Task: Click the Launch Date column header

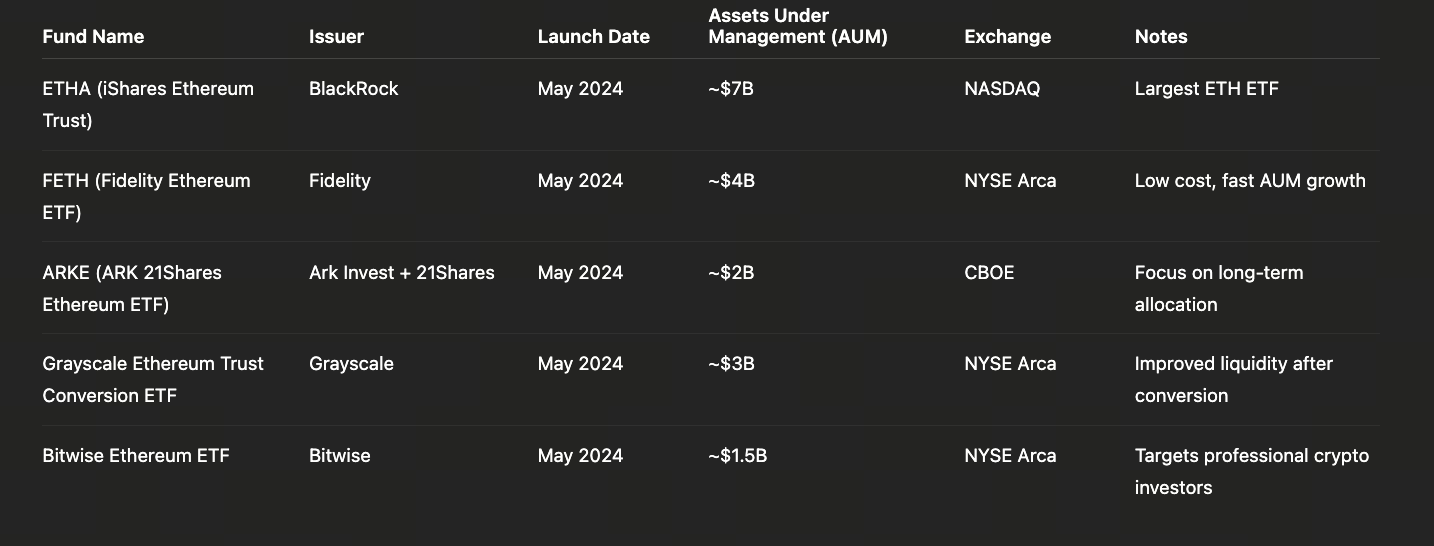Action: 593,37
